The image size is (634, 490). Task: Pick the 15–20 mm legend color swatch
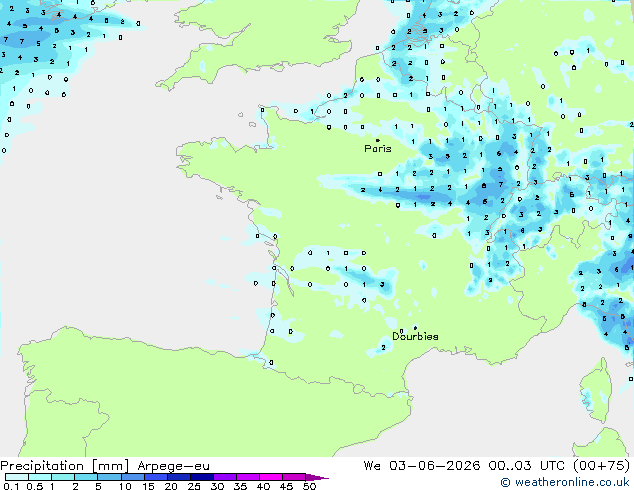(155, 477)
